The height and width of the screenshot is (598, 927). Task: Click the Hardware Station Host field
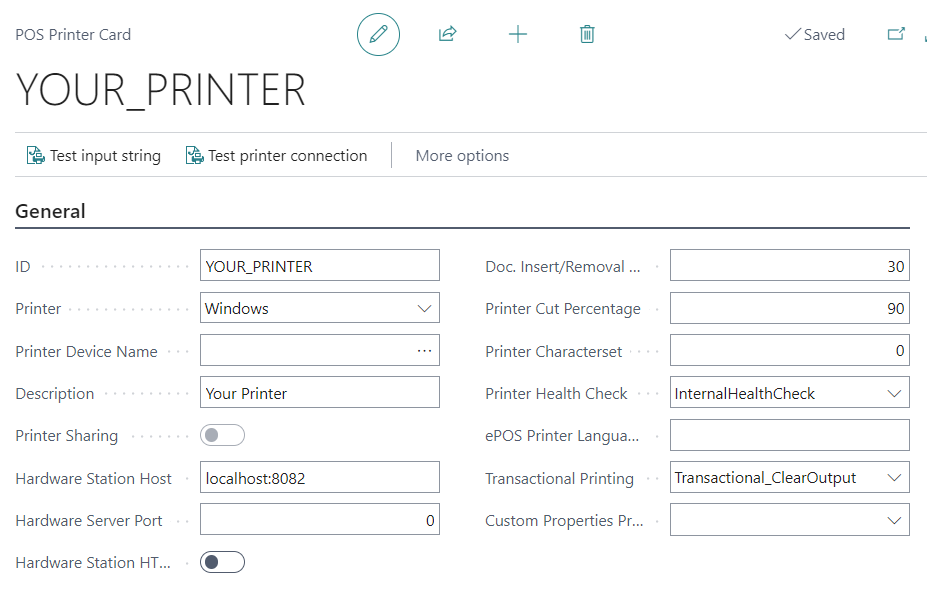pyautogui.click(x=319, y=478)
